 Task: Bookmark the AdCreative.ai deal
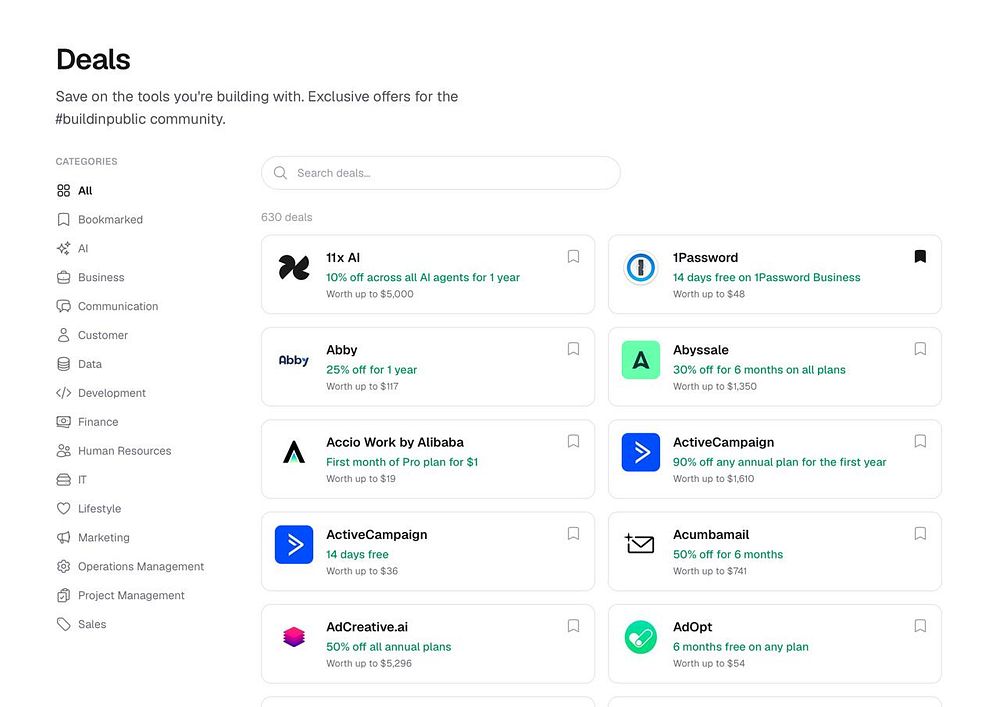(x=573, y=626)
